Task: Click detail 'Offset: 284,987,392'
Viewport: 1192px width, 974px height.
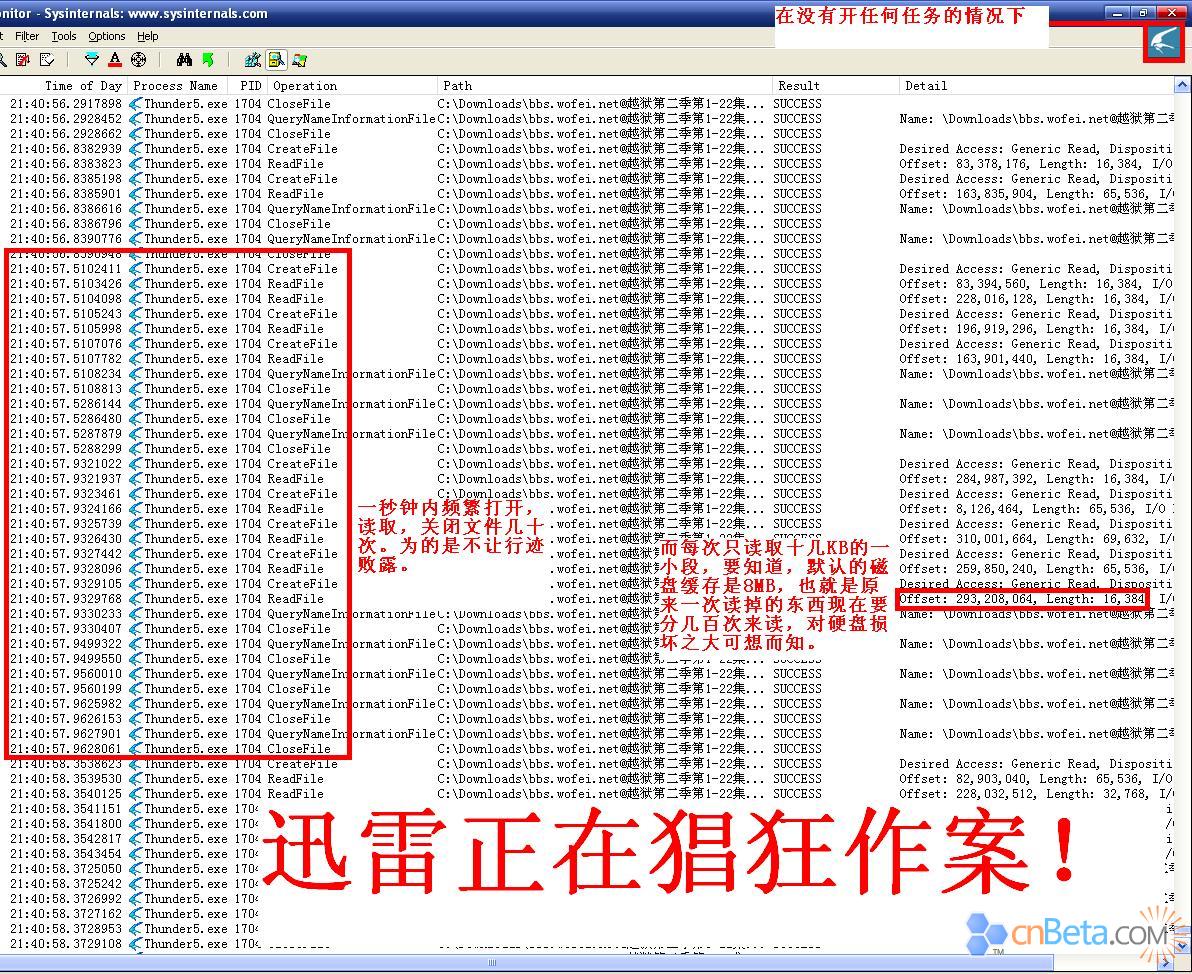Action: 967,479
